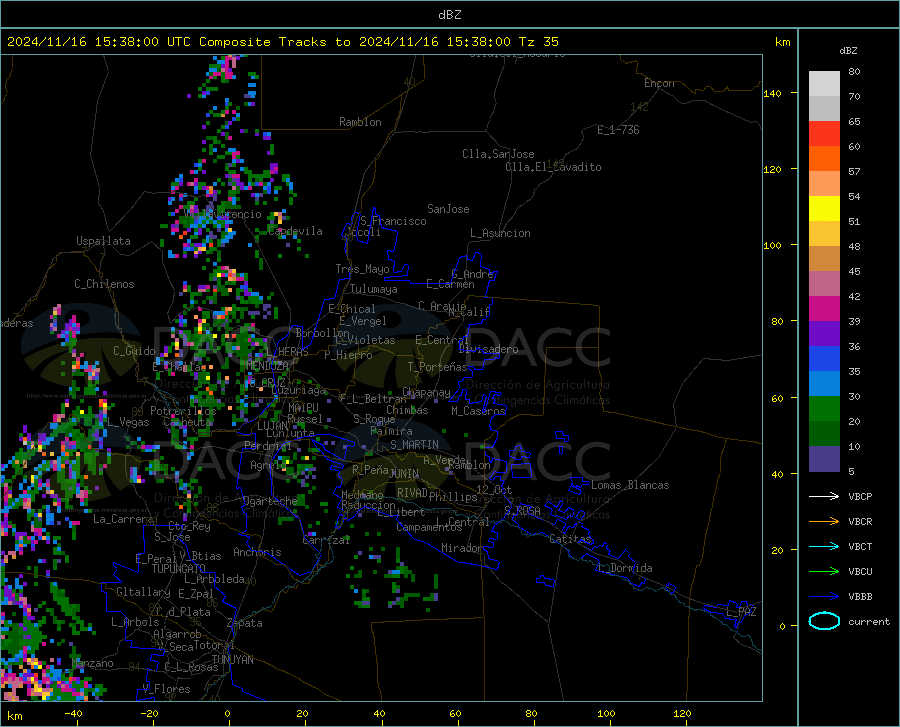Click the Carrizal map label
This screenshot has width=900, height=727.
[x=326, y=541]
